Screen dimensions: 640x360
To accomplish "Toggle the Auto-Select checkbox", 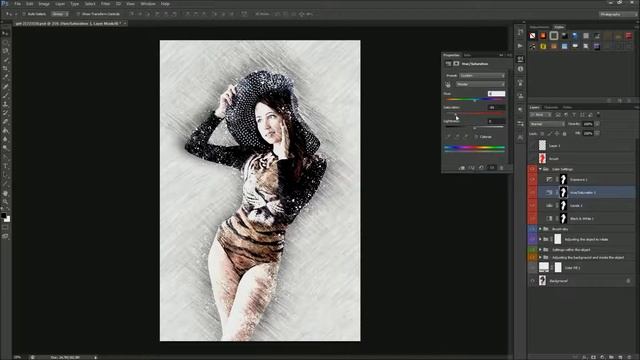I will coord(24,14).
